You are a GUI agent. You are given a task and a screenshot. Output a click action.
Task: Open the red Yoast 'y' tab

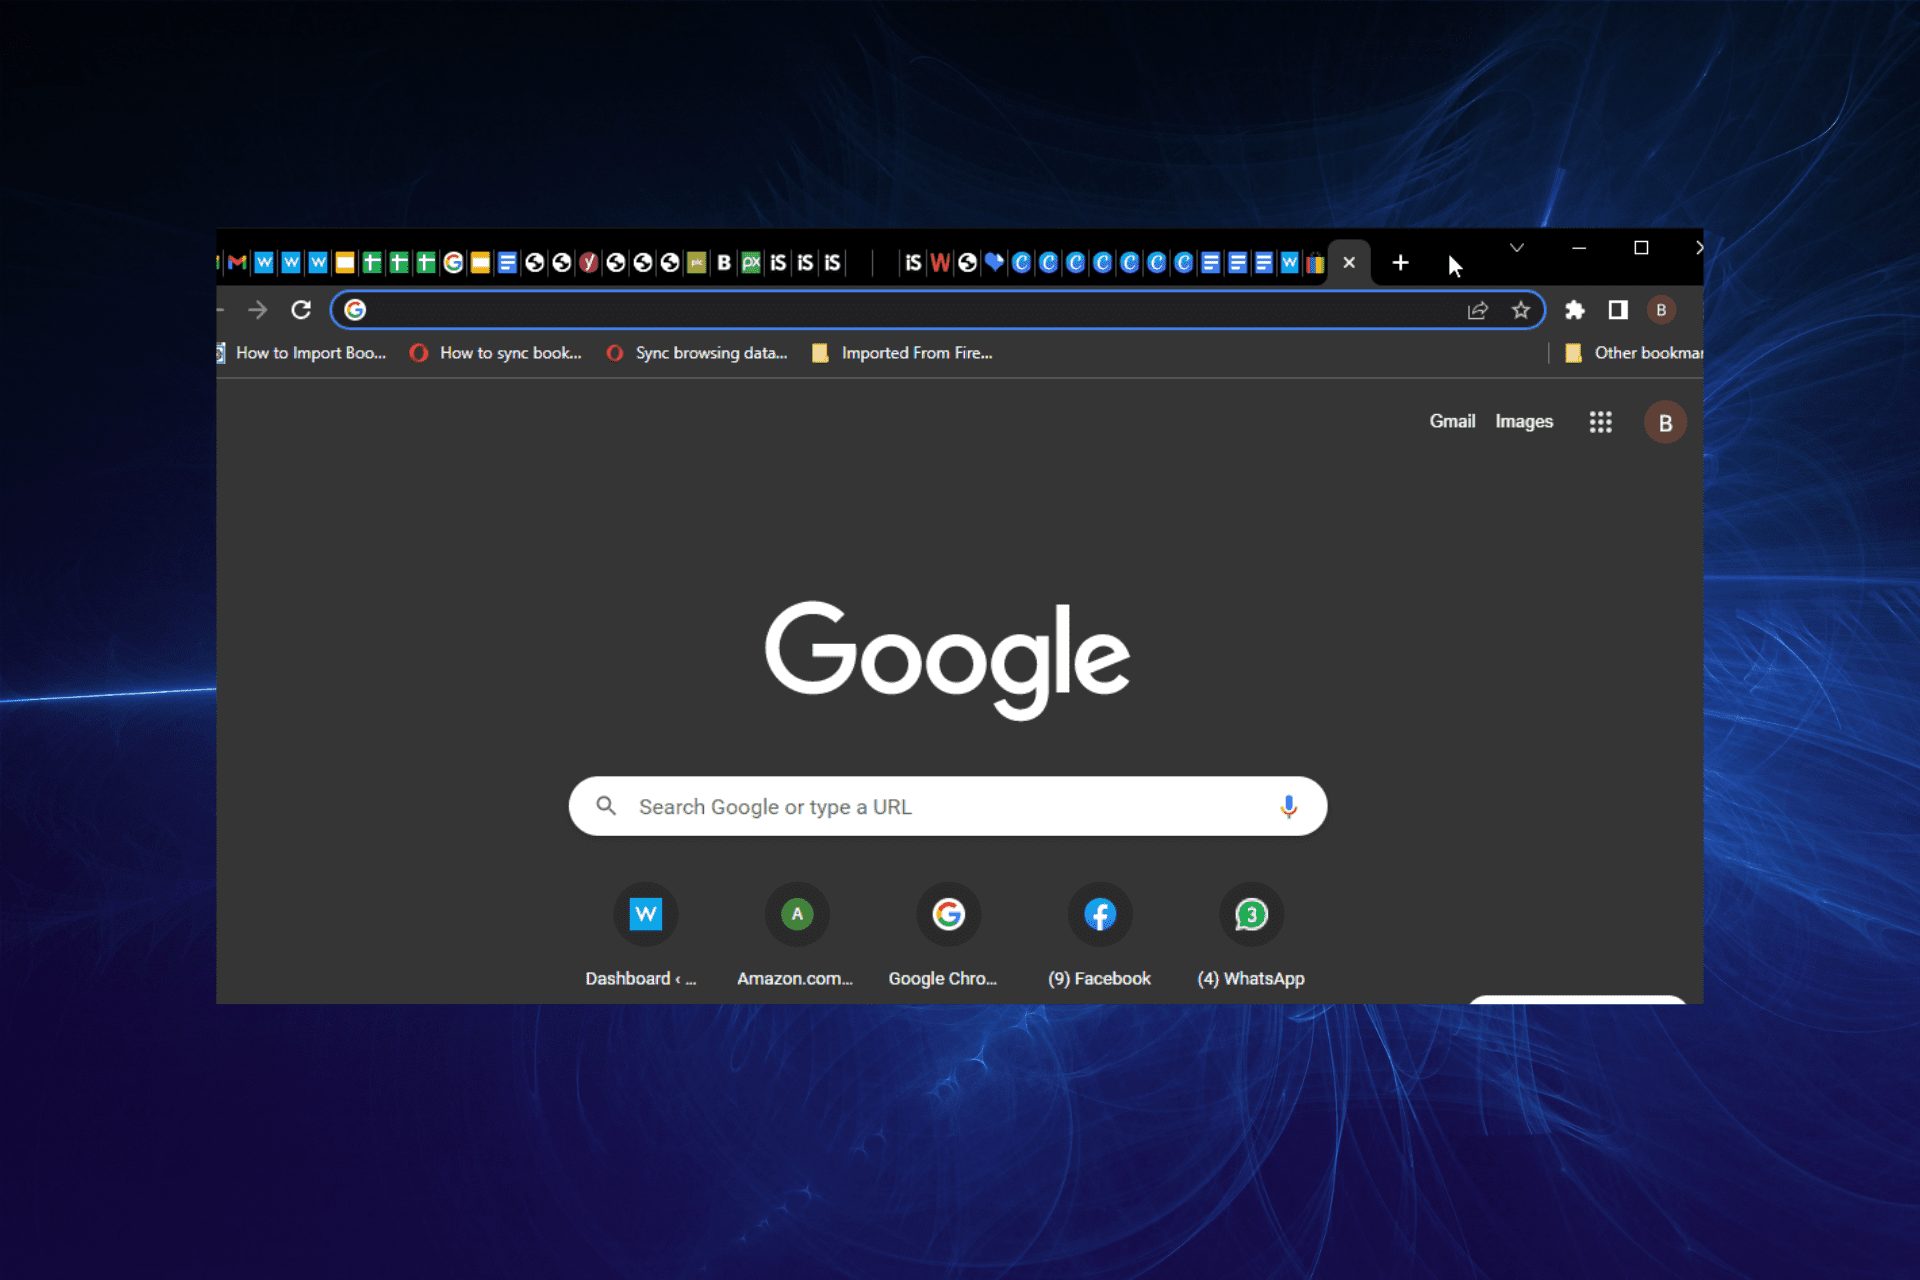tap(589, 263)
